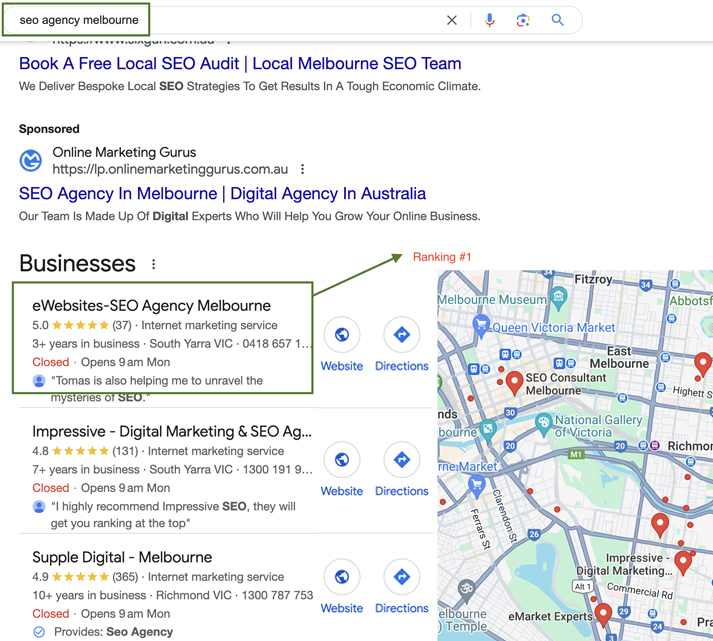This screenshot has height=641, width=713.
Task: Click reviewer avatar beside Impressive SEO review
Action: [39, 506]
